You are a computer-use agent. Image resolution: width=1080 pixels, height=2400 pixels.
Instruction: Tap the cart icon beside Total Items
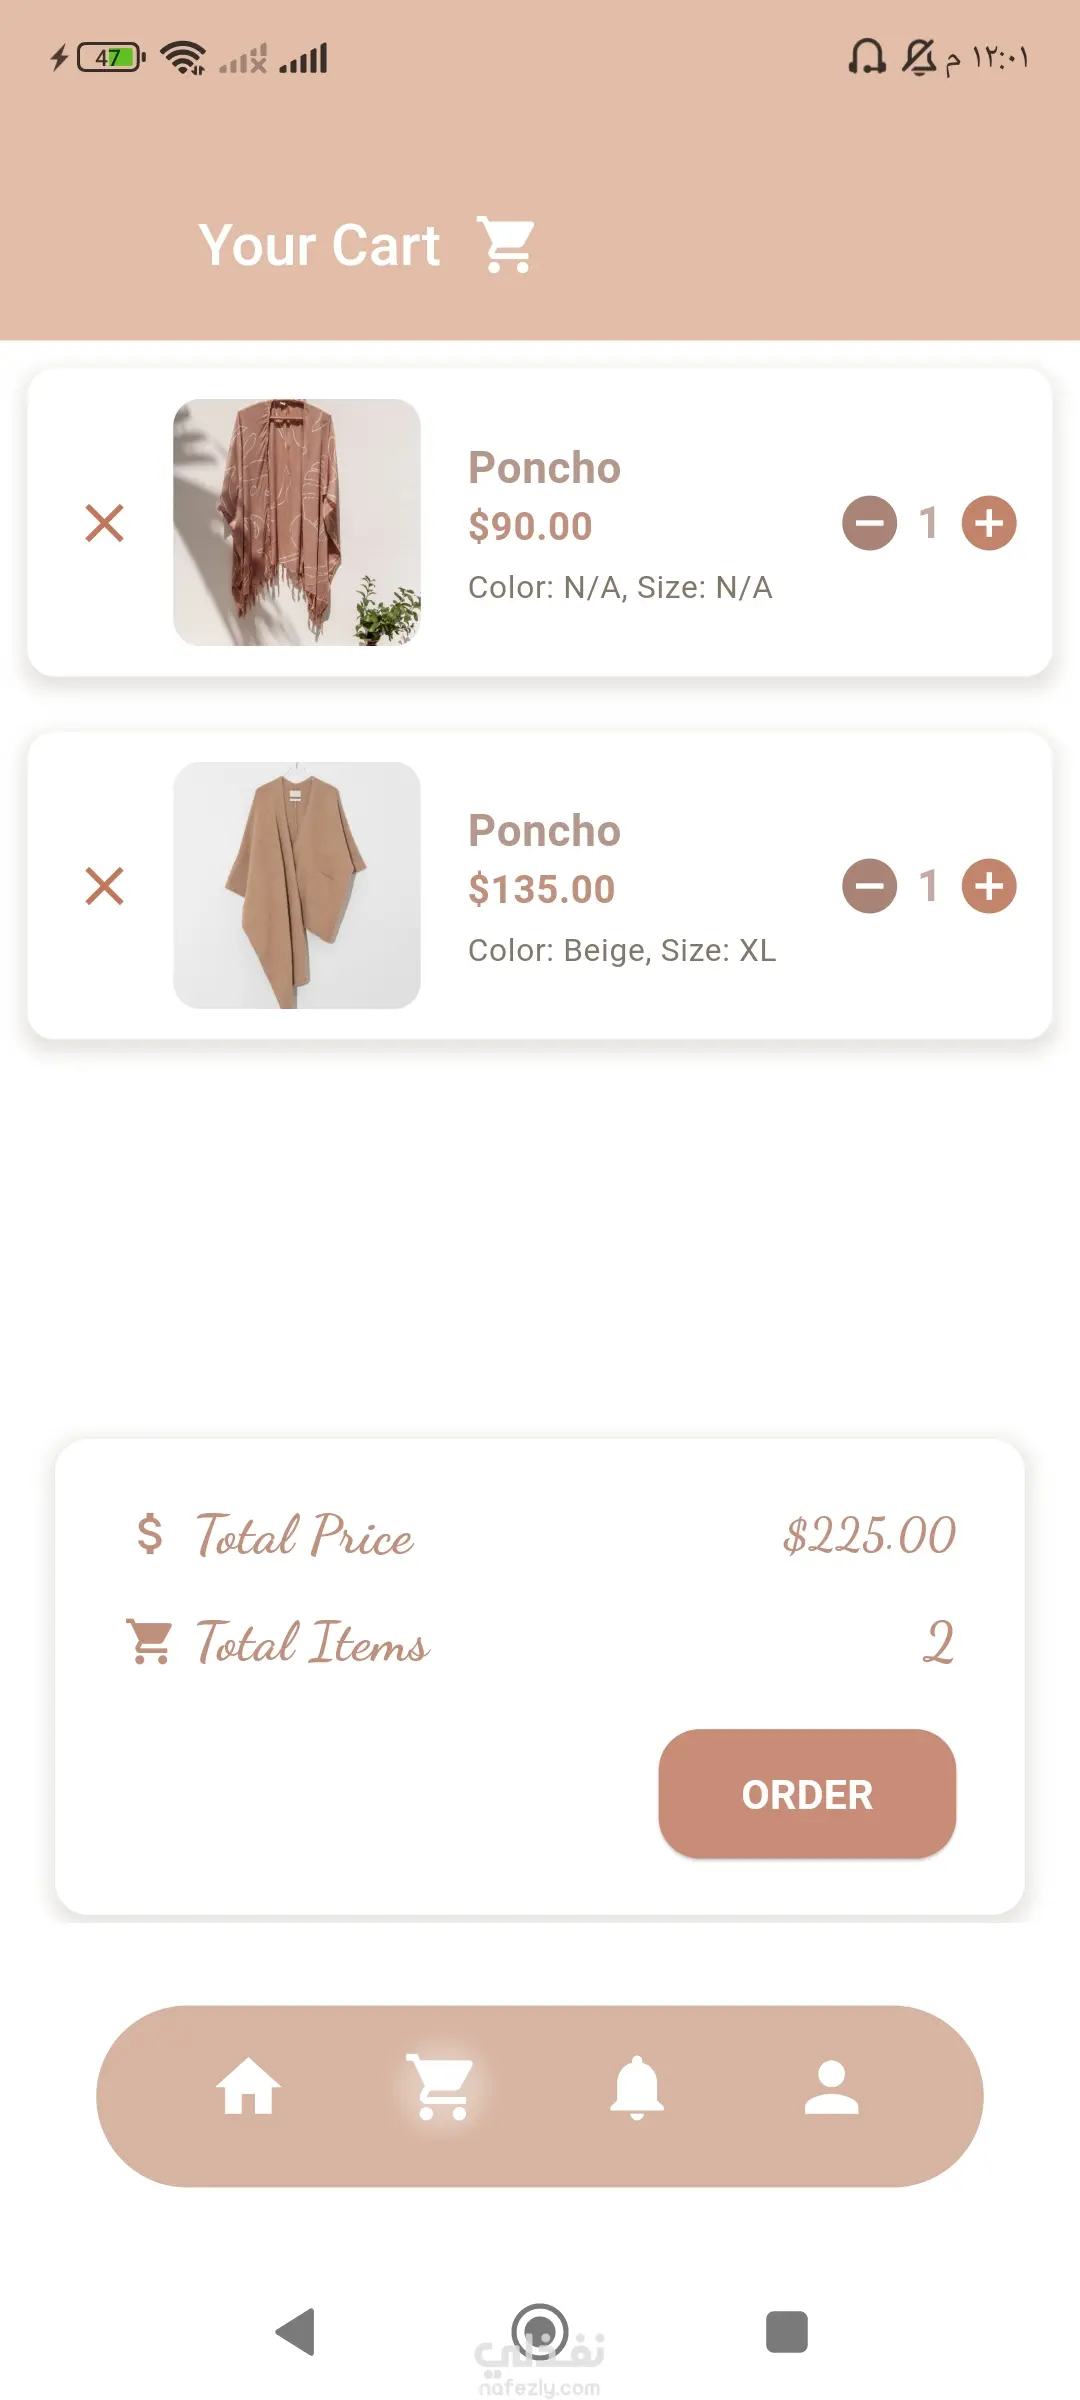pyautogui.click(x=150, y=1641)
